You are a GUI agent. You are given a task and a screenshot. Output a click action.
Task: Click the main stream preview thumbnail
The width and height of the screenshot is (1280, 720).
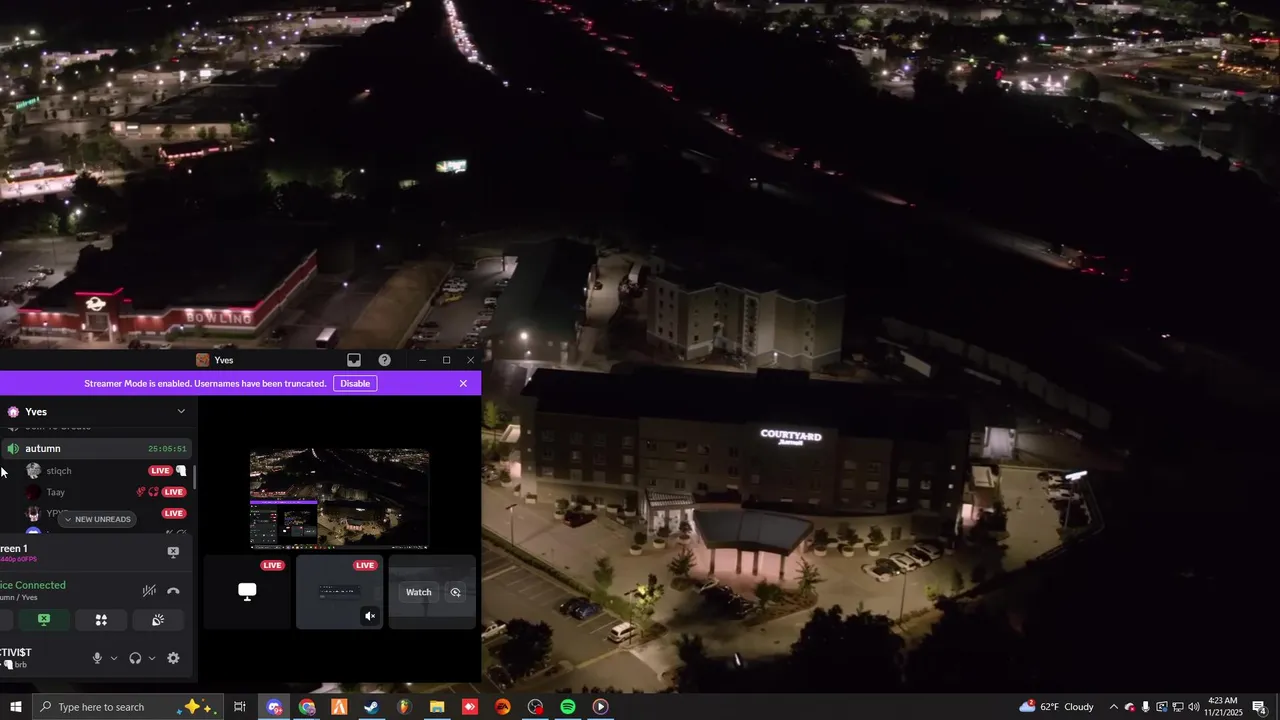pos(340,499)
